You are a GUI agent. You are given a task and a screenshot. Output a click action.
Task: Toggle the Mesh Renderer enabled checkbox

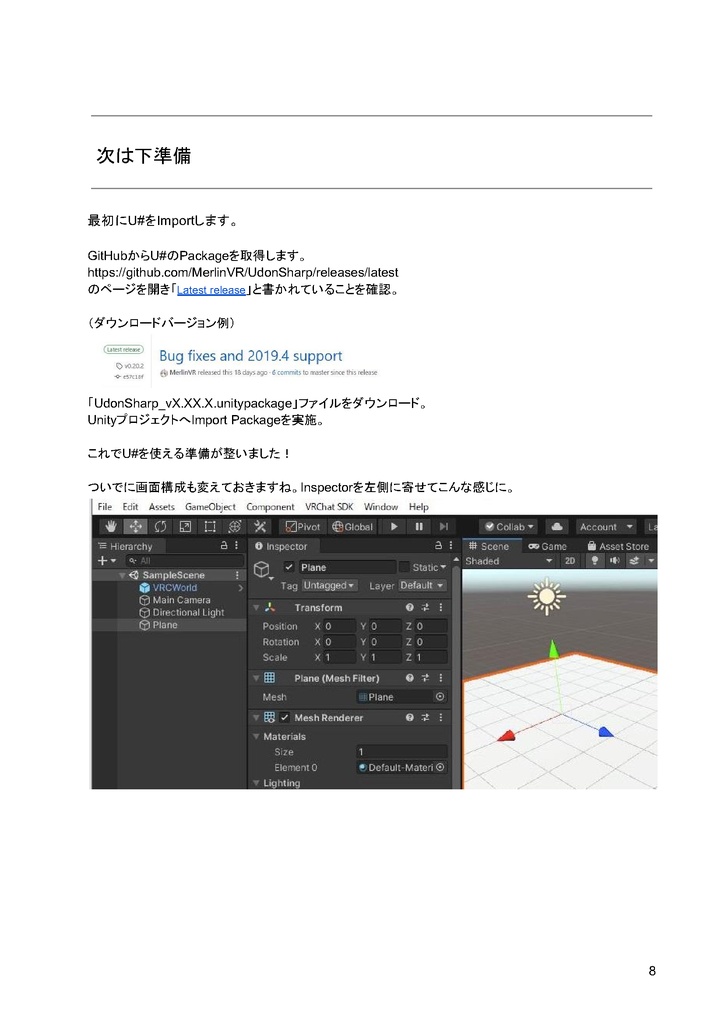tap(285, 717)
